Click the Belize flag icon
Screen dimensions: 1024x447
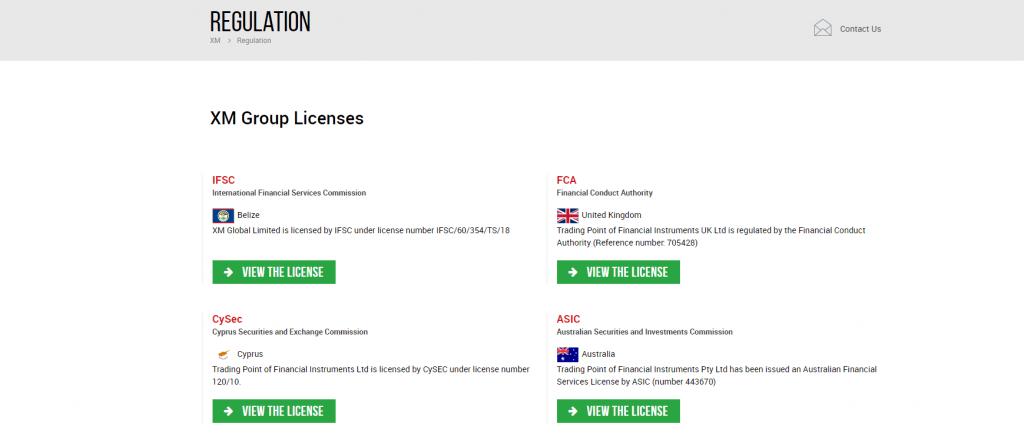[223, 215]
